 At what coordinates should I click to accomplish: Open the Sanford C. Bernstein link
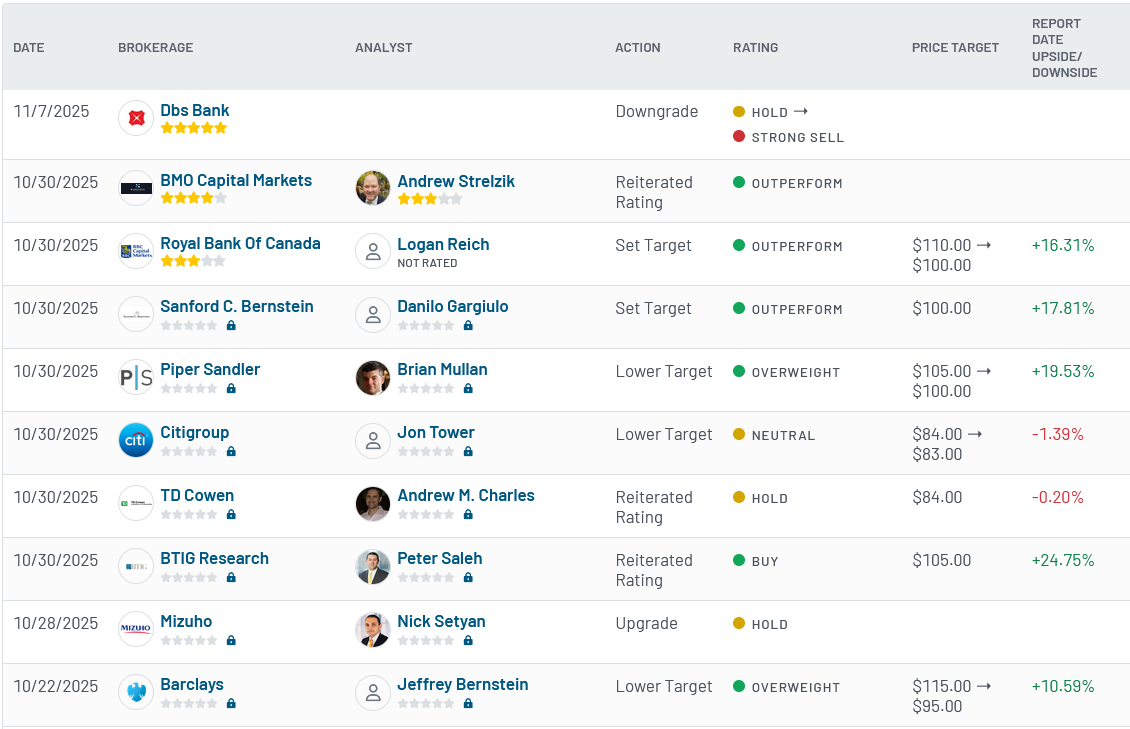(x=237, y=306)
